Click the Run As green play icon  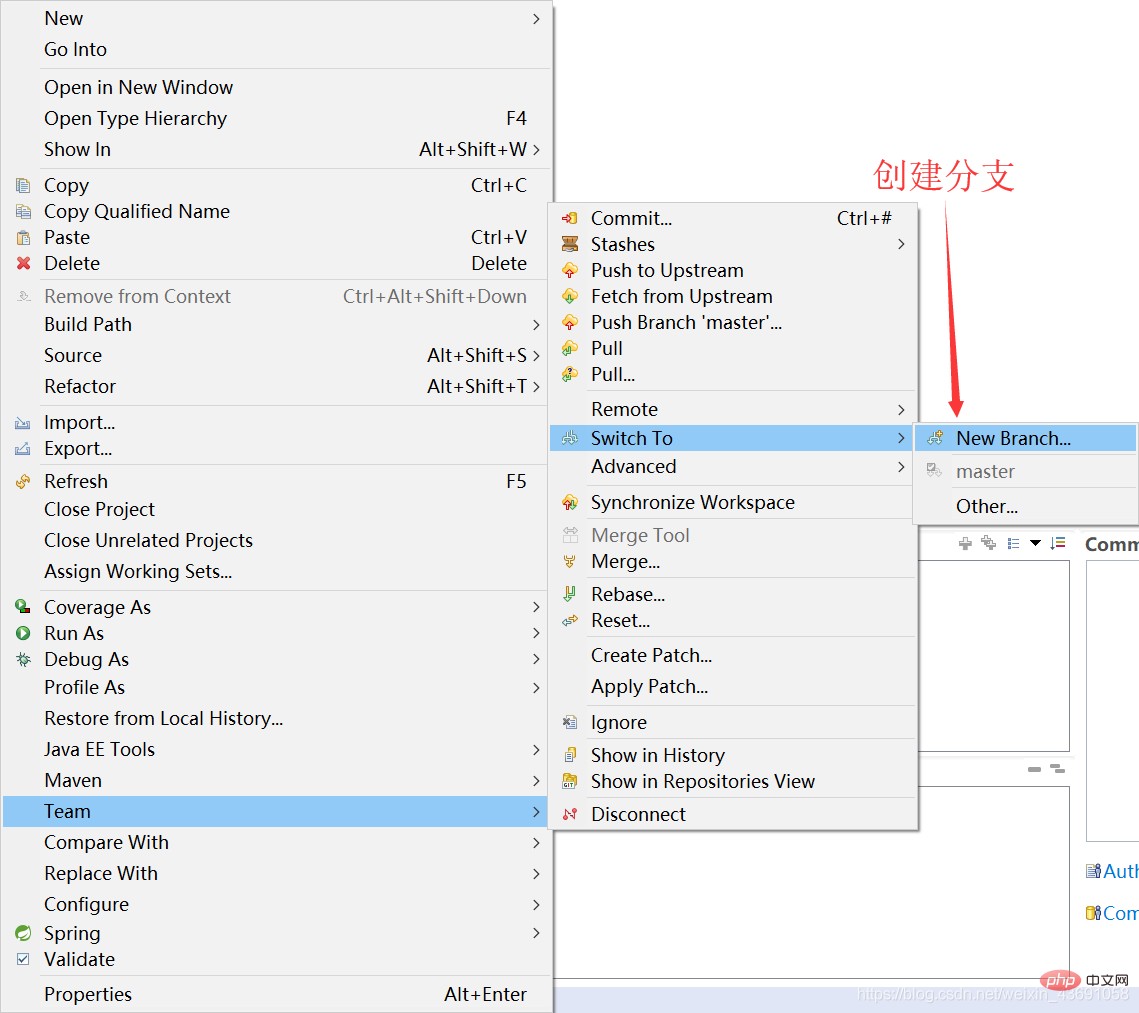[x=23, y=633]
